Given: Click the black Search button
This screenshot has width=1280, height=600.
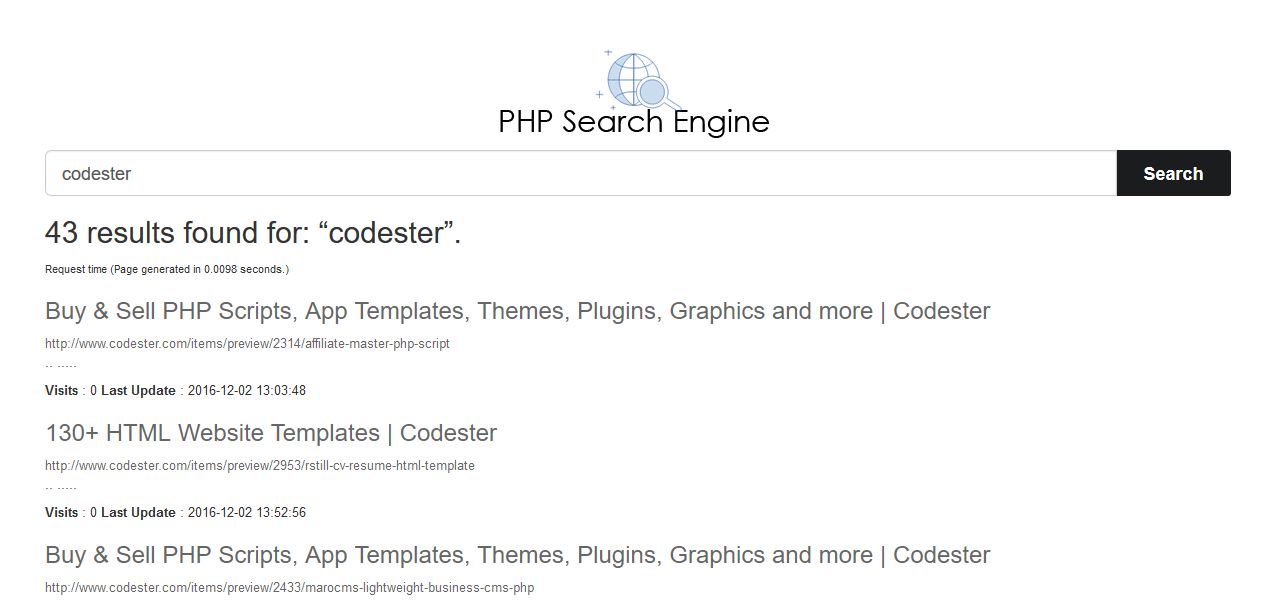Looking at the screenshot, I should pos(1173,173).
